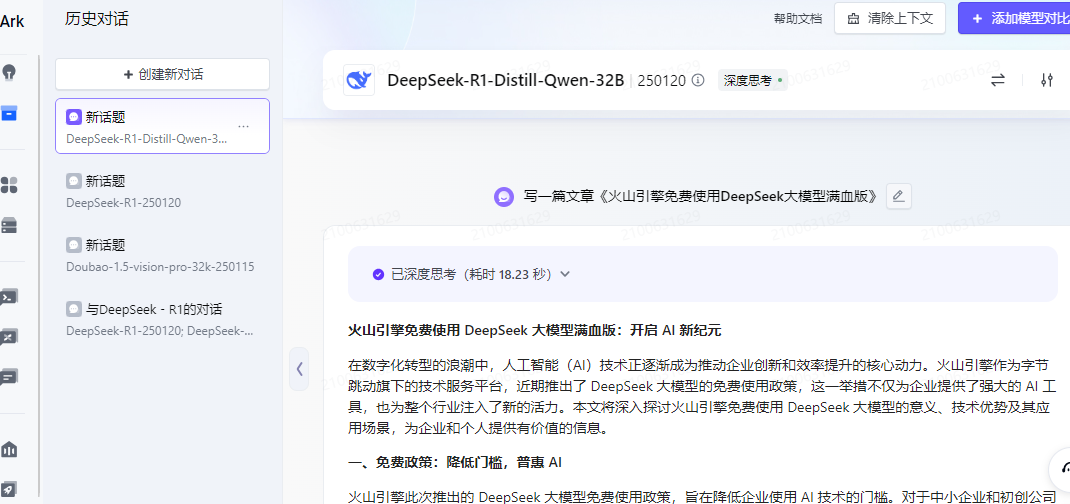Open the more options dots on selected conversation

(x=244, y=126)
